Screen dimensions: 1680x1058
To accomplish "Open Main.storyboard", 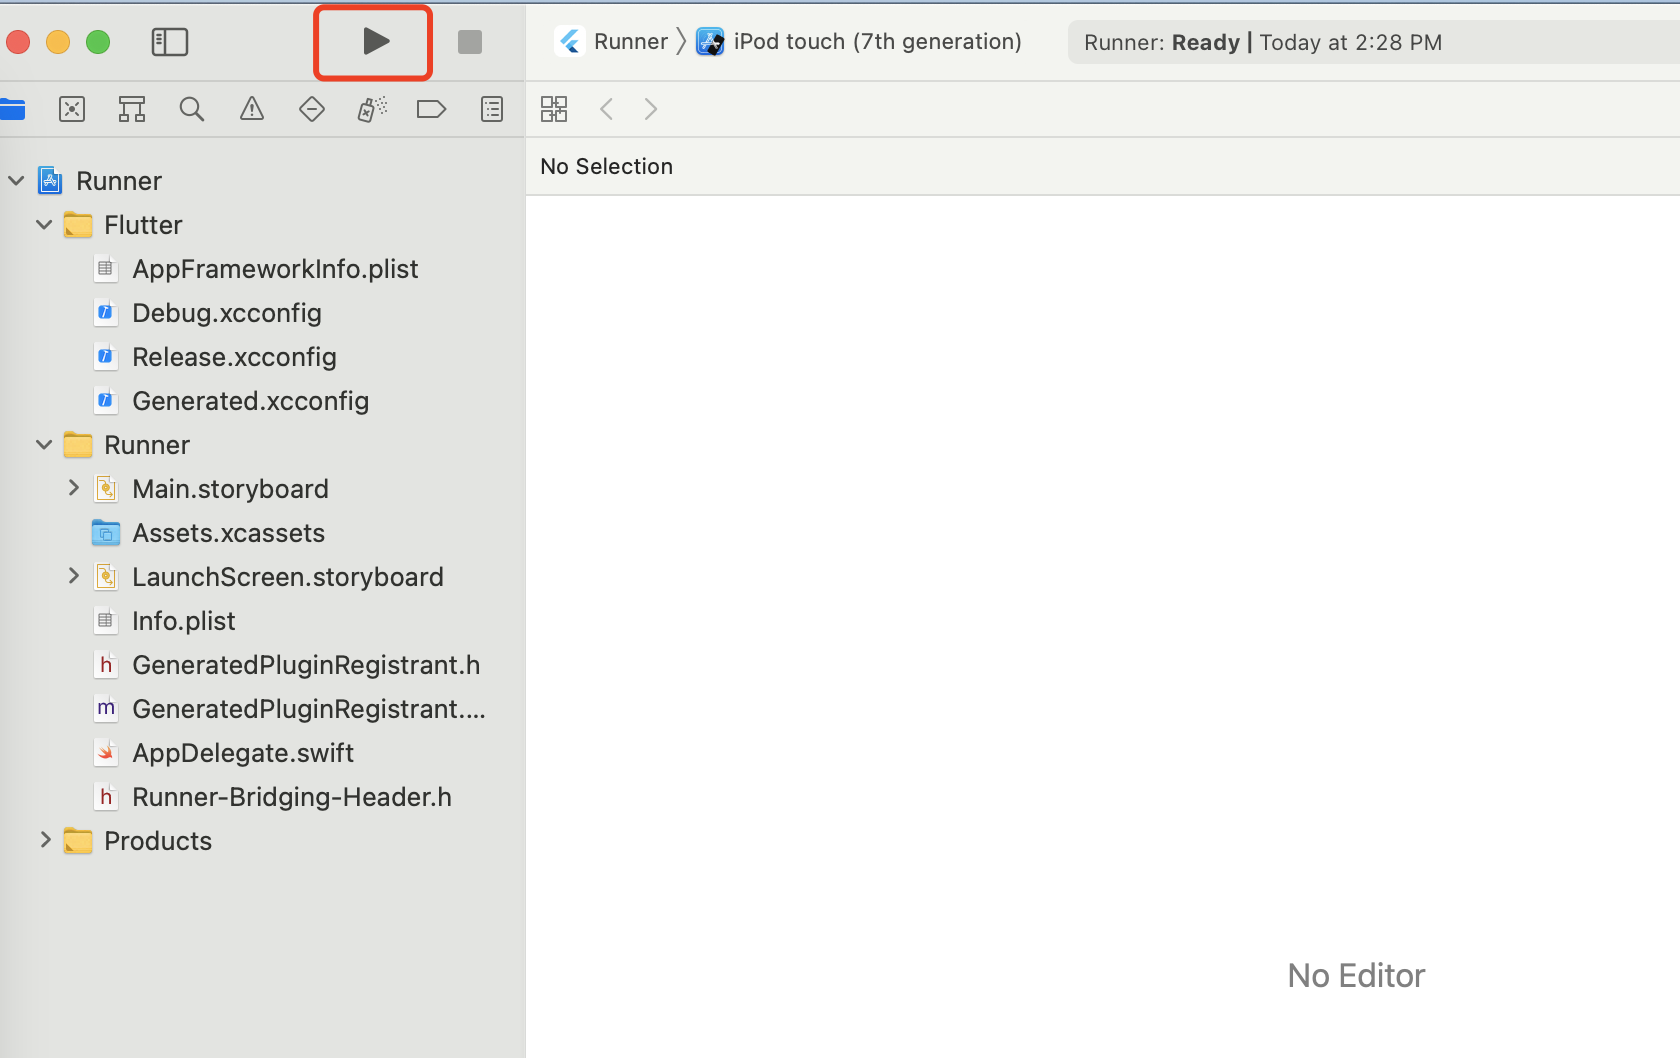I will [211, 489].
